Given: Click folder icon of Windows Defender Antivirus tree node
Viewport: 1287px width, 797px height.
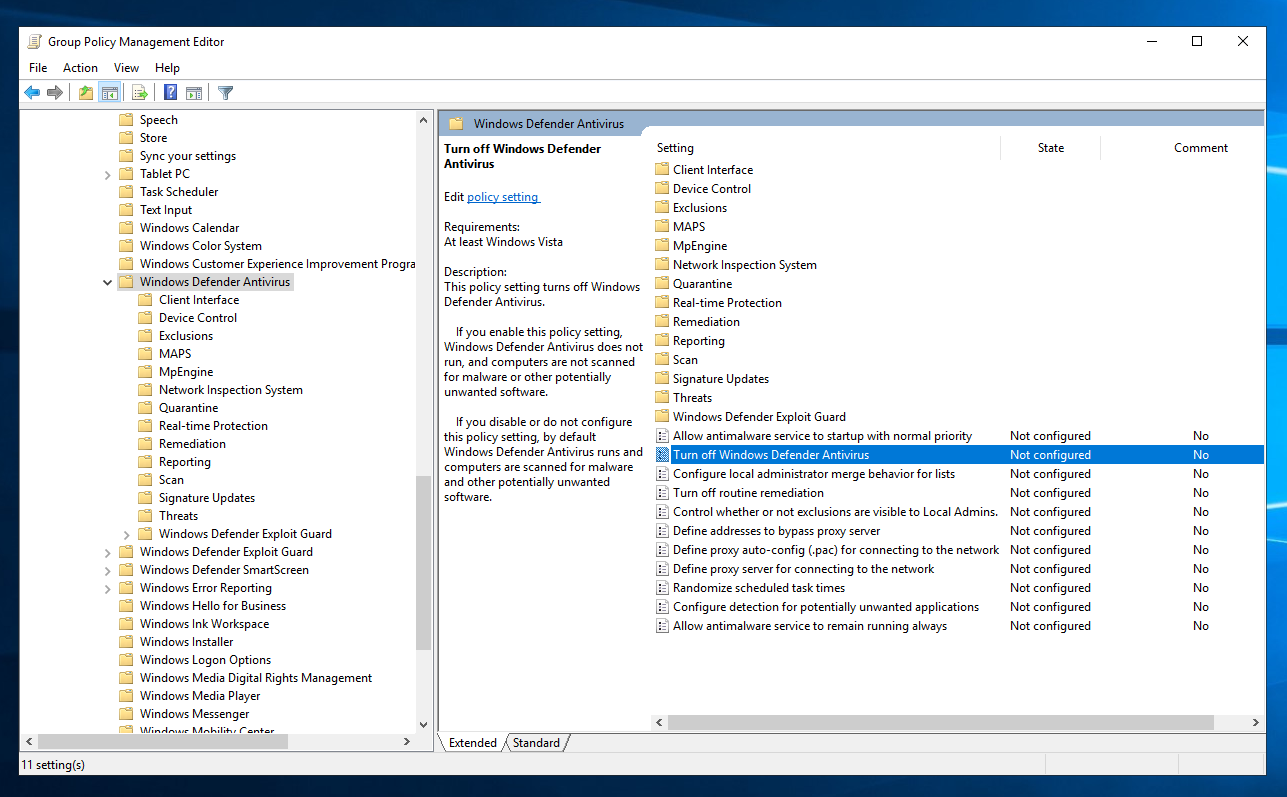Looking at the screenshot, I should pyautogui.click(x=126, y=282).
